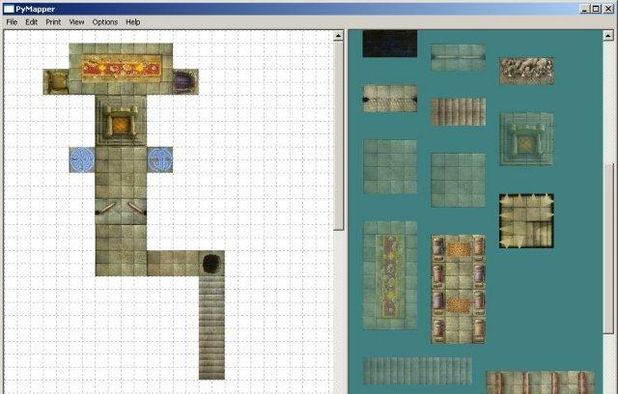Select the red banquet carpet tile on map
618x394 pixels.
click(121, 69)
